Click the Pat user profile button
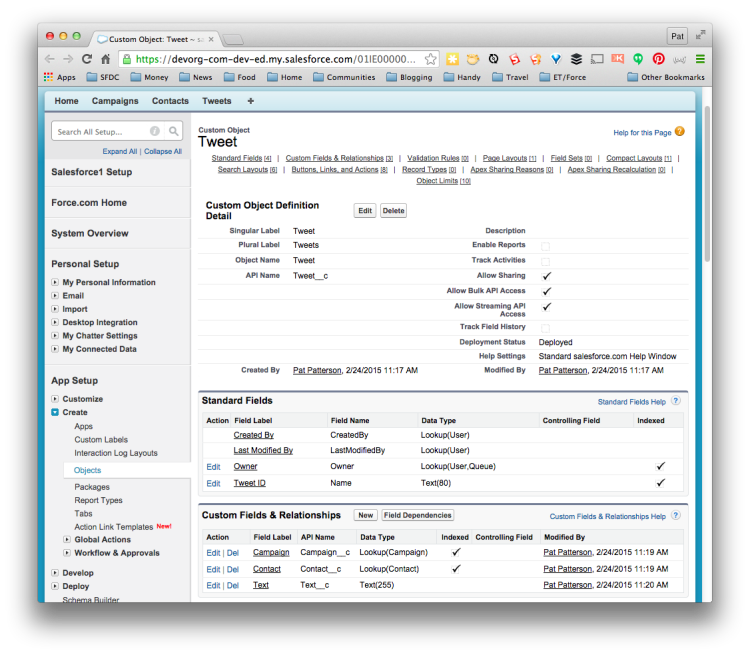750x655 pixels. click(x=677, y=36)
